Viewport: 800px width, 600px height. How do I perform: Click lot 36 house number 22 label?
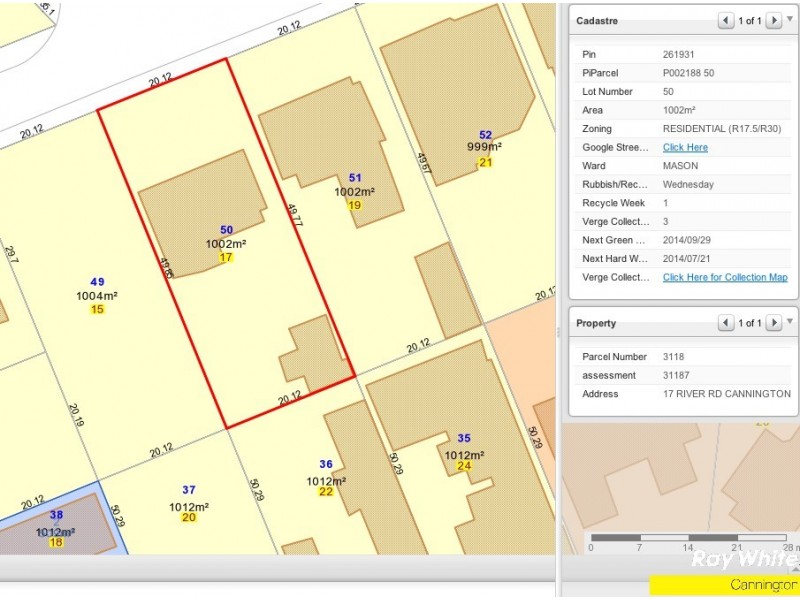pyautogui.click(x=326, y=492)
